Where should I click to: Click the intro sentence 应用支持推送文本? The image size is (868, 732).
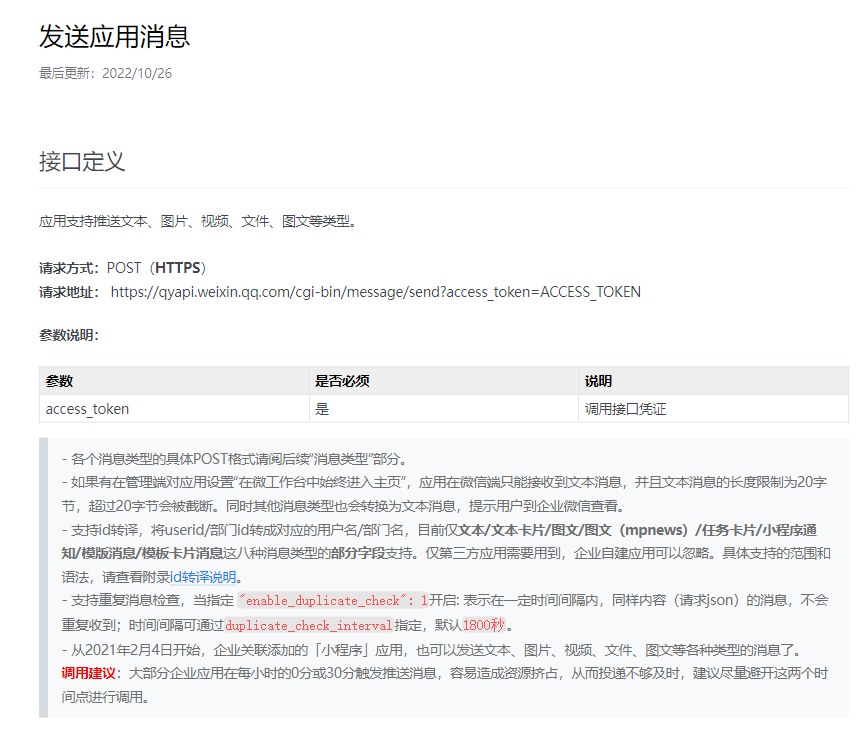(197, 221)
